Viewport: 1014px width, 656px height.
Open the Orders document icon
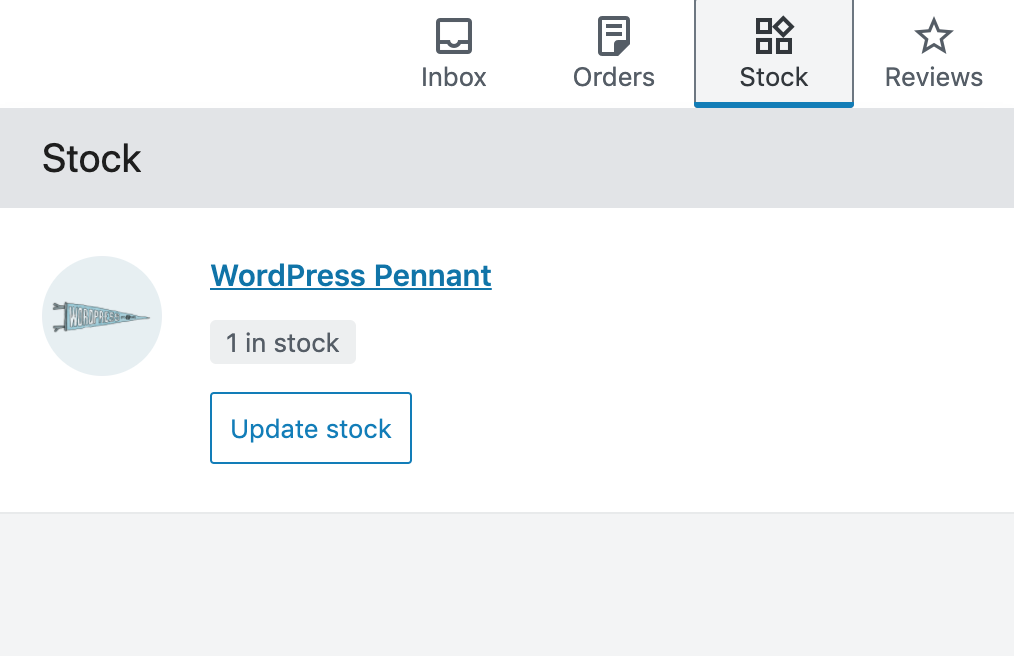[x=614, y=36]
